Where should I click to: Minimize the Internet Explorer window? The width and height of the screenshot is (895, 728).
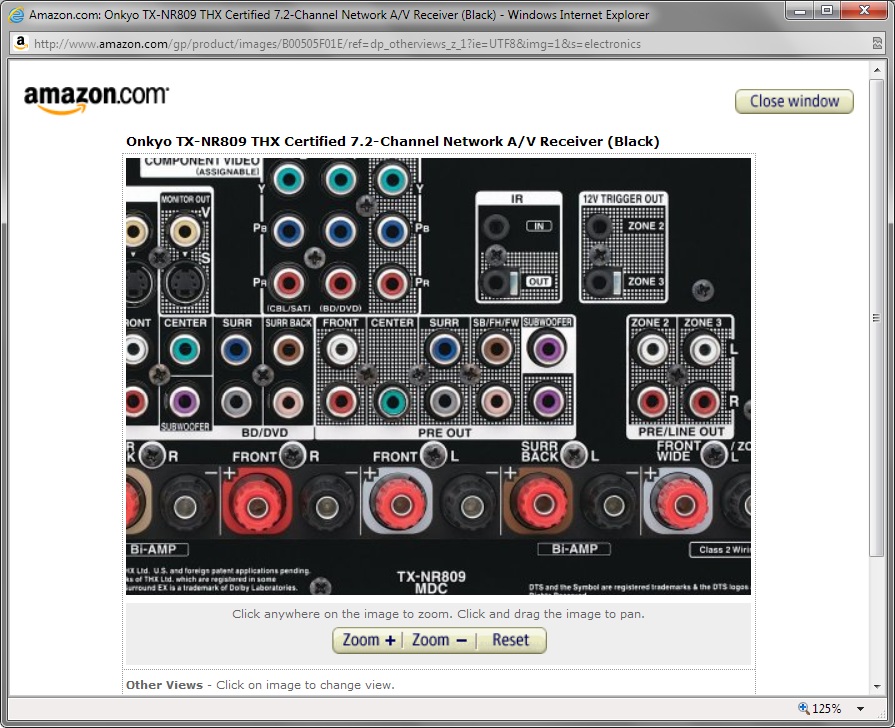click(800, 11)
